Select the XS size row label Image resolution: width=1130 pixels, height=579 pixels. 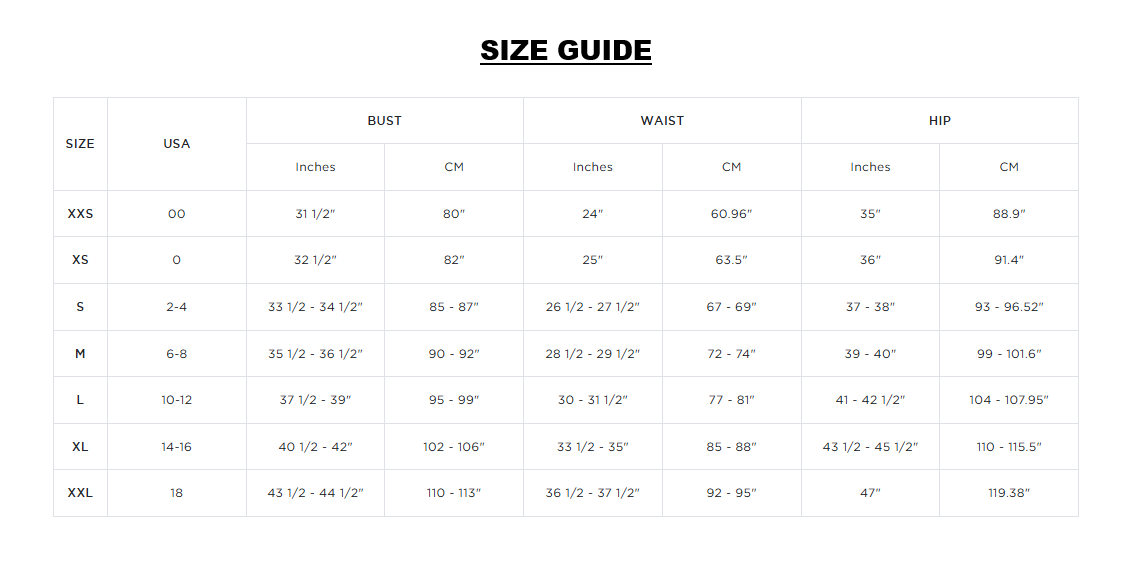80,260
